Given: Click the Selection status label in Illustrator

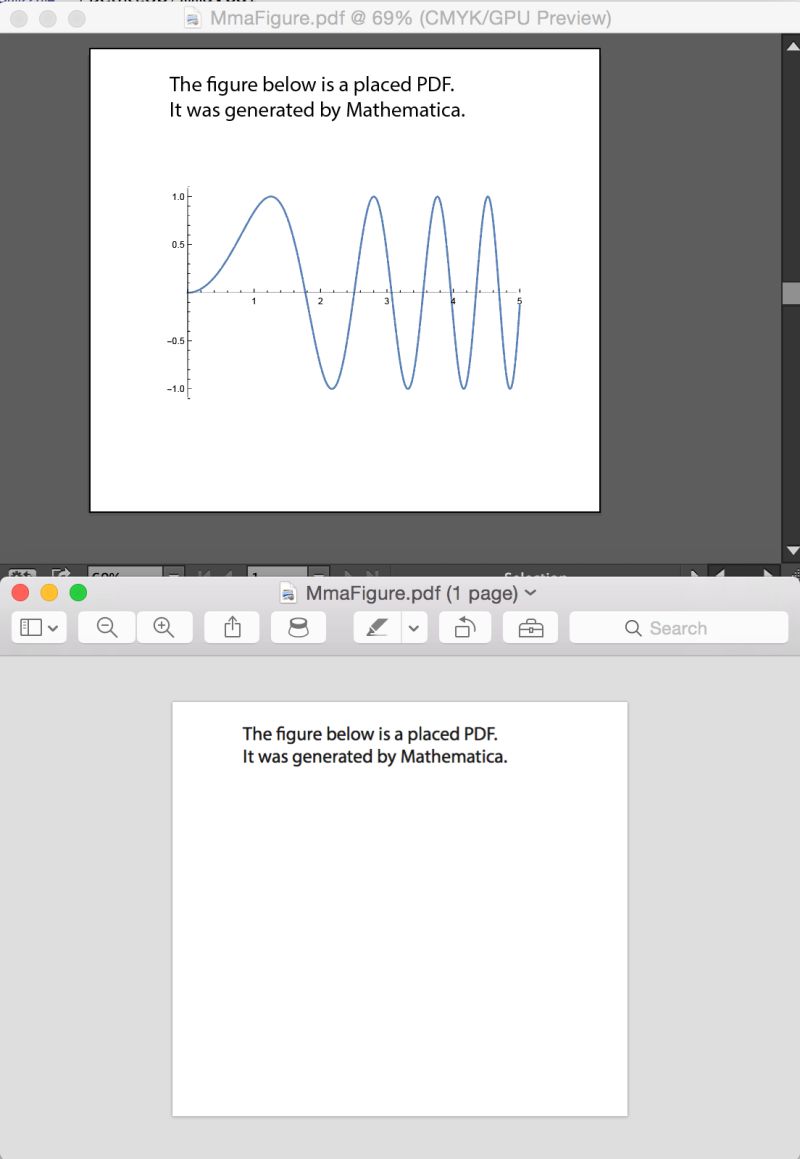Looking at the screenshot, I should pos(537,577).
